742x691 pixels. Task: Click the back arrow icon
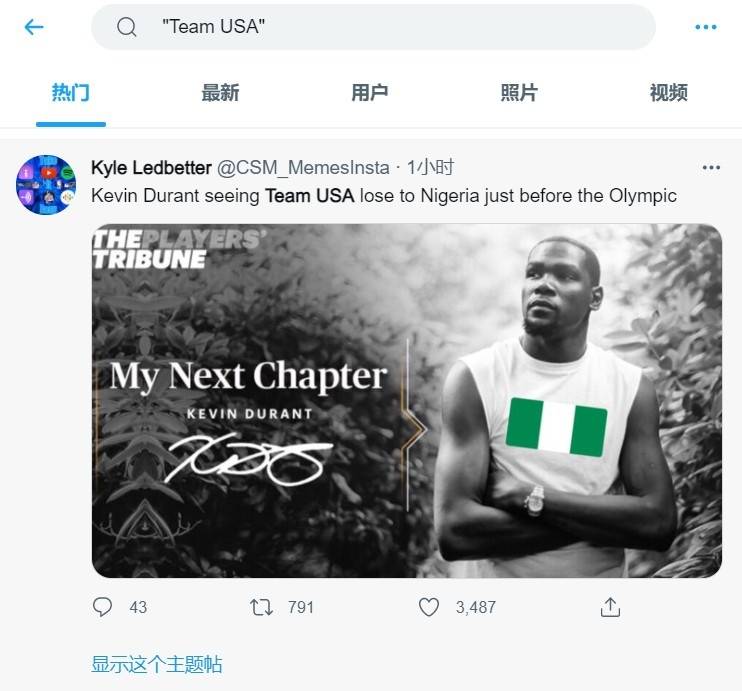click(x=34, y=27)
